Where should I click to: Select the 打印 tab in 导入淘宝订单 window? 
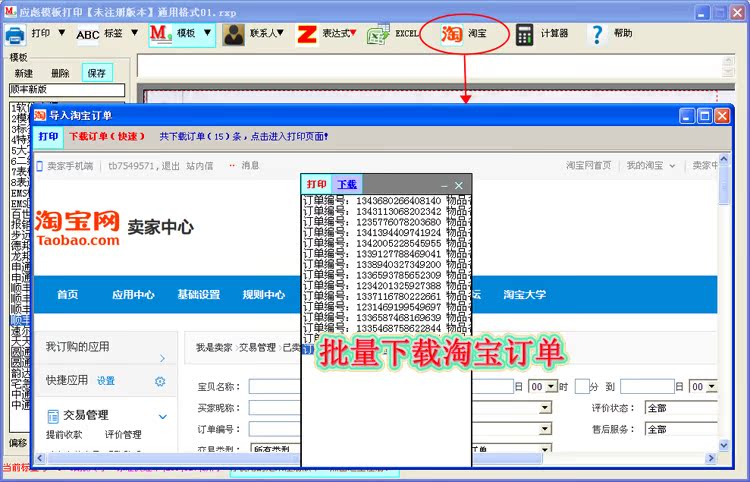coord(48,137)
